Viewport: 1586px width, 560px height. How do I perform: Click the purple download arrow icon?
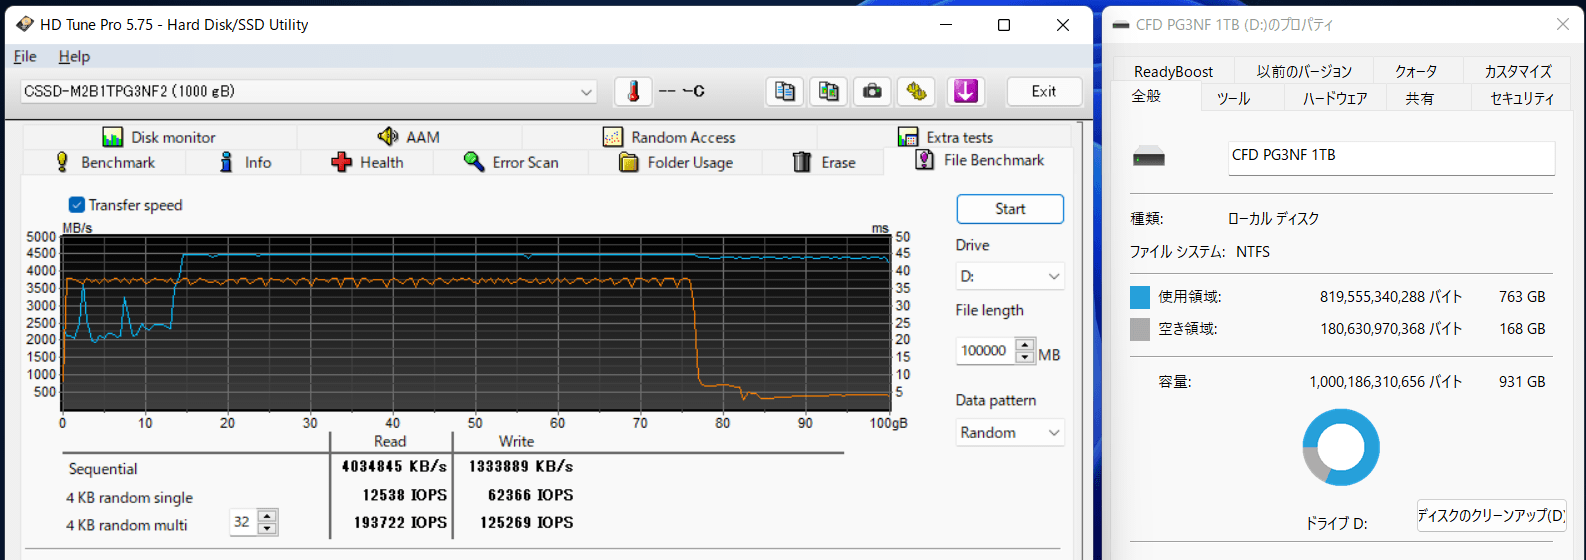coord(965,91)
